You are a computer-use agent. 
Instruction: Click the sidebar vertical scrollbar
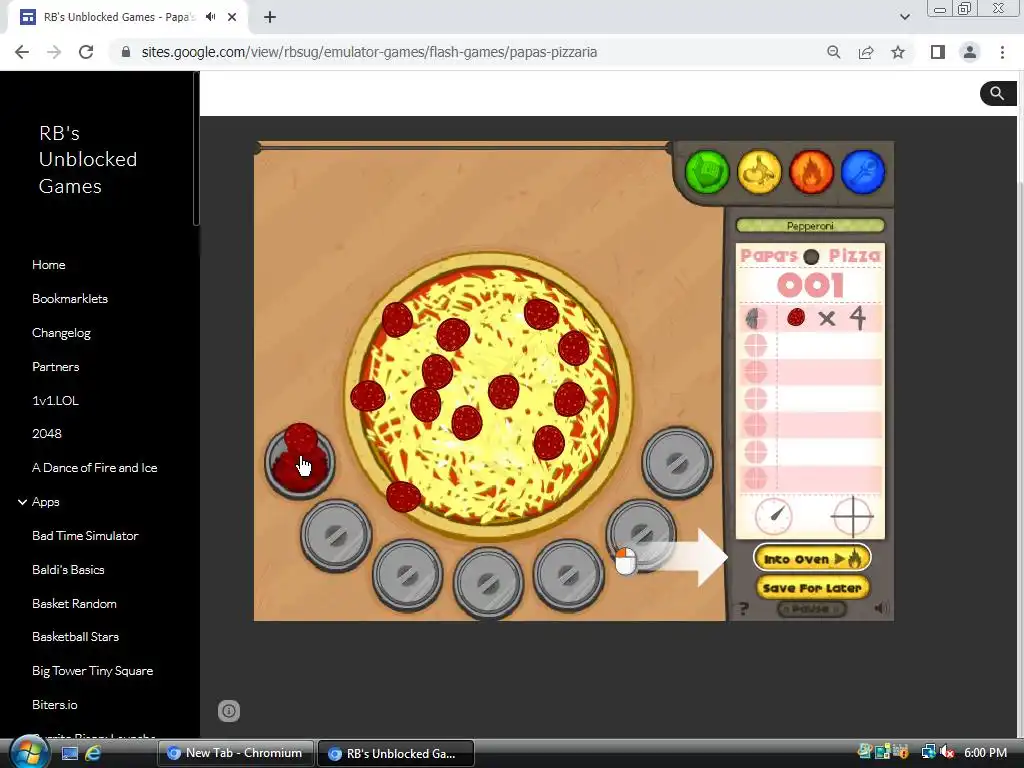coord(196,149)
